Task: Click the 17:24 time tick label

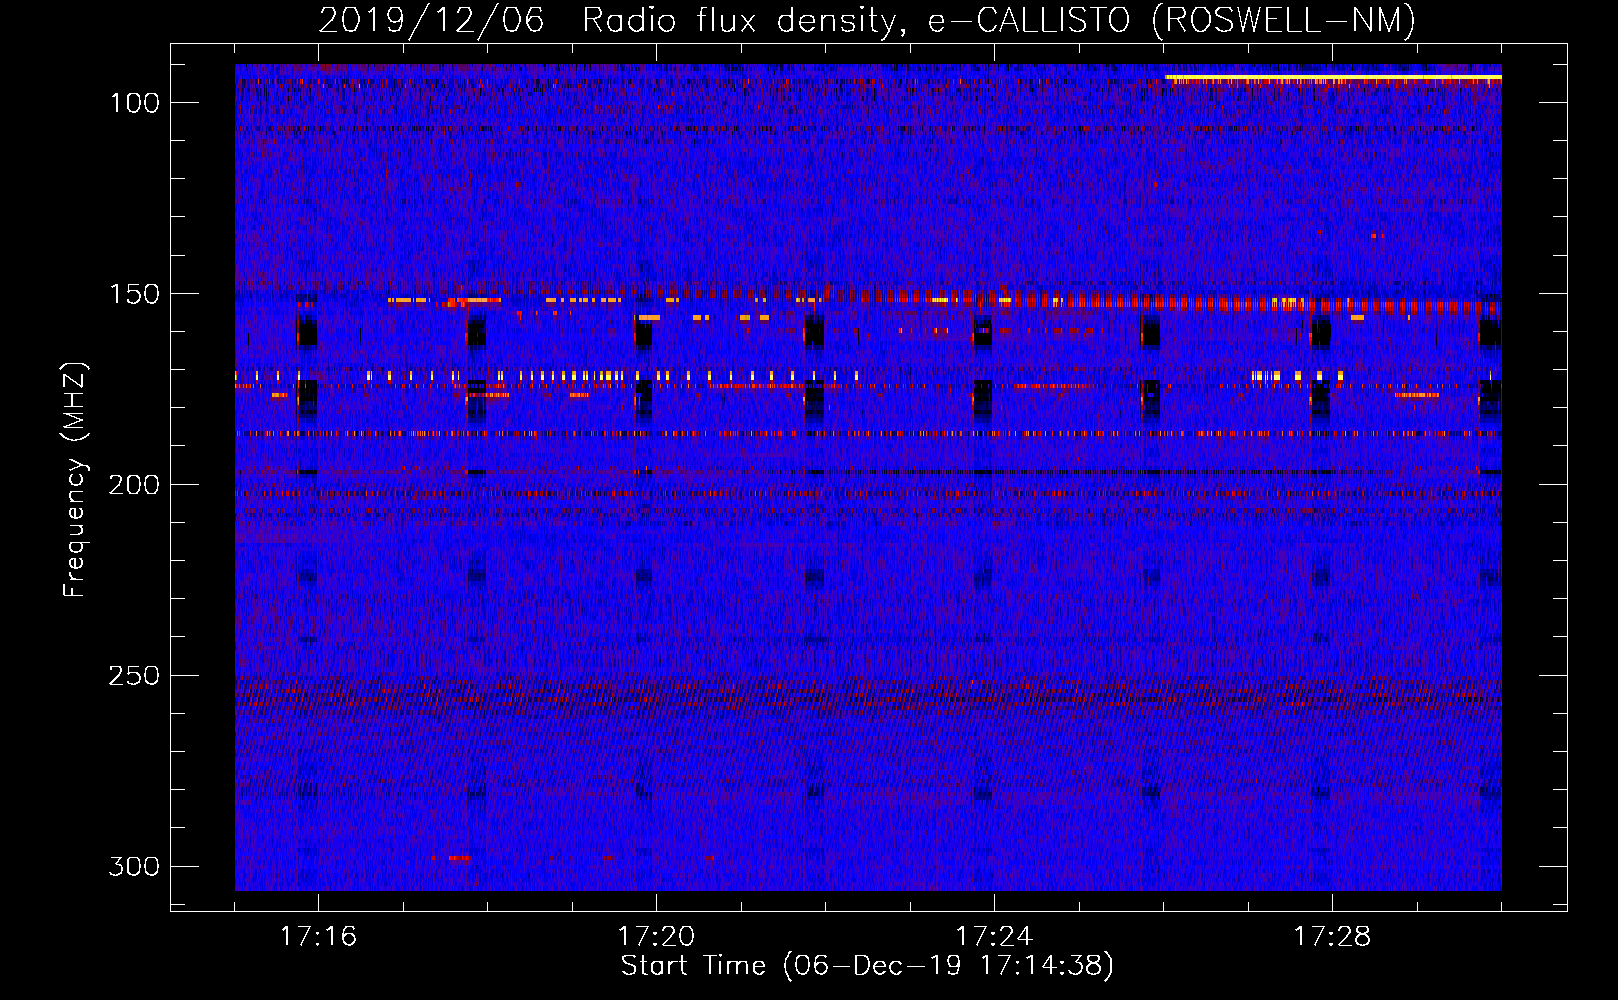Action: pos(994,937)
